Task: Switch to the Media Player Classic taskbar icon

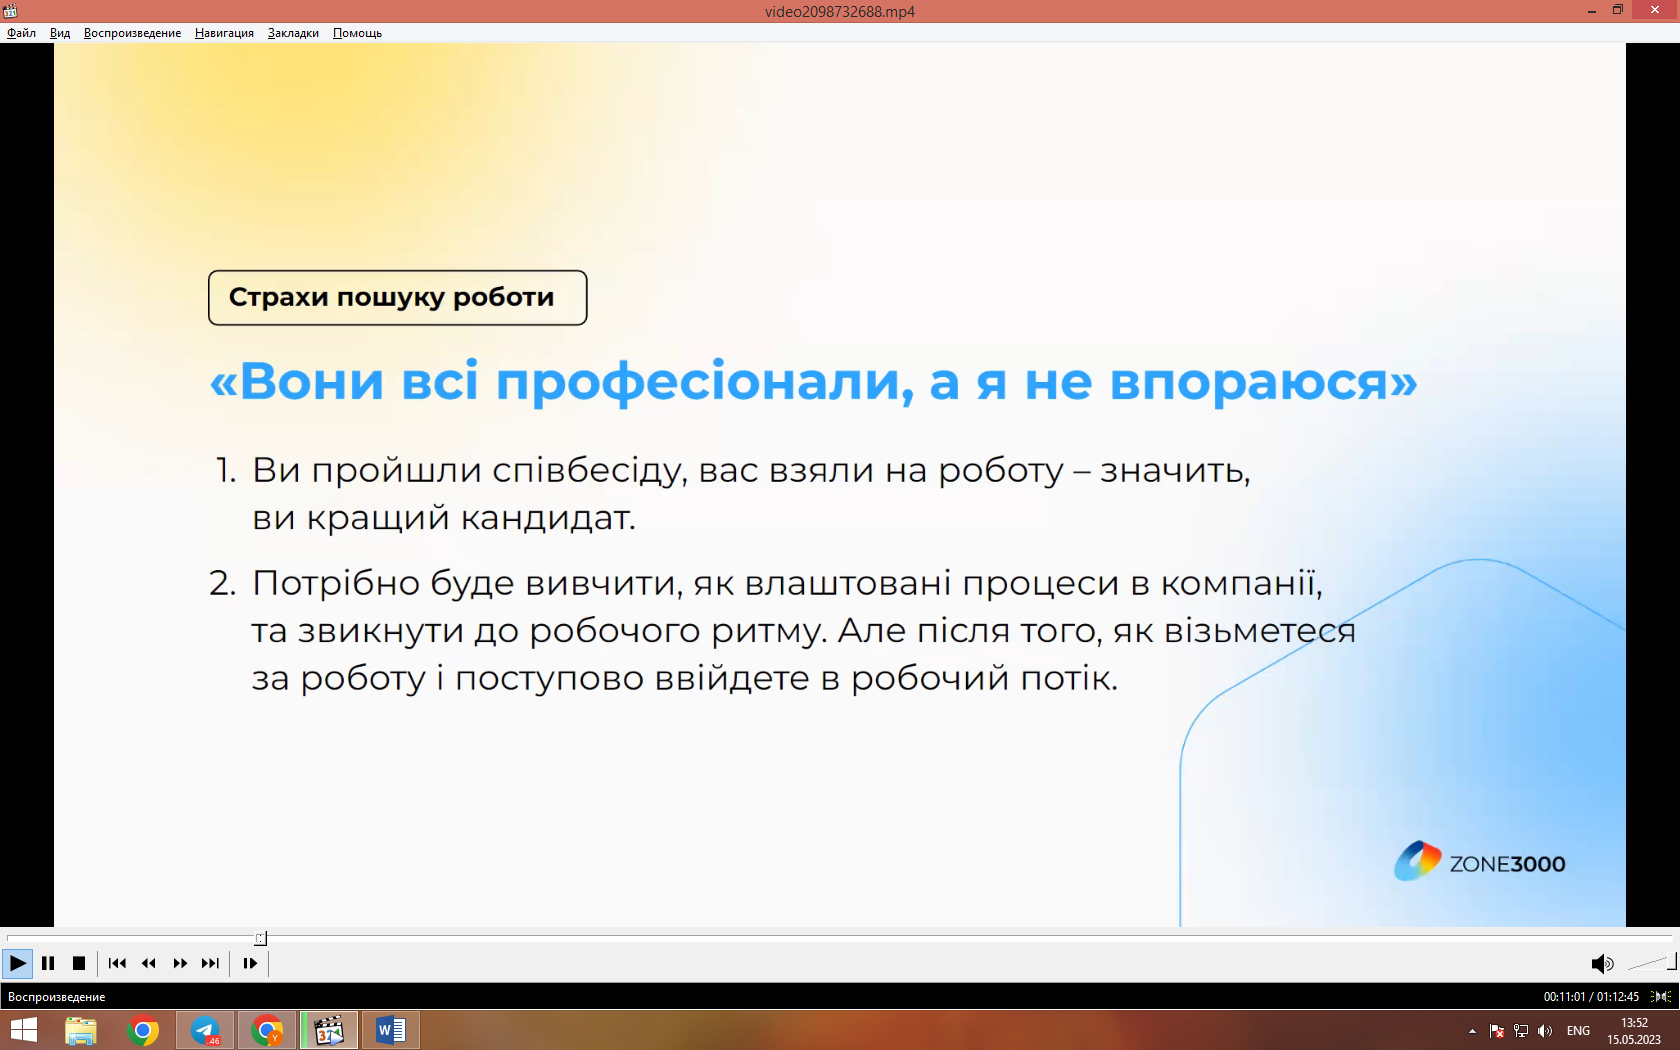Action: pyautogui.click(x=329, y=1030)
